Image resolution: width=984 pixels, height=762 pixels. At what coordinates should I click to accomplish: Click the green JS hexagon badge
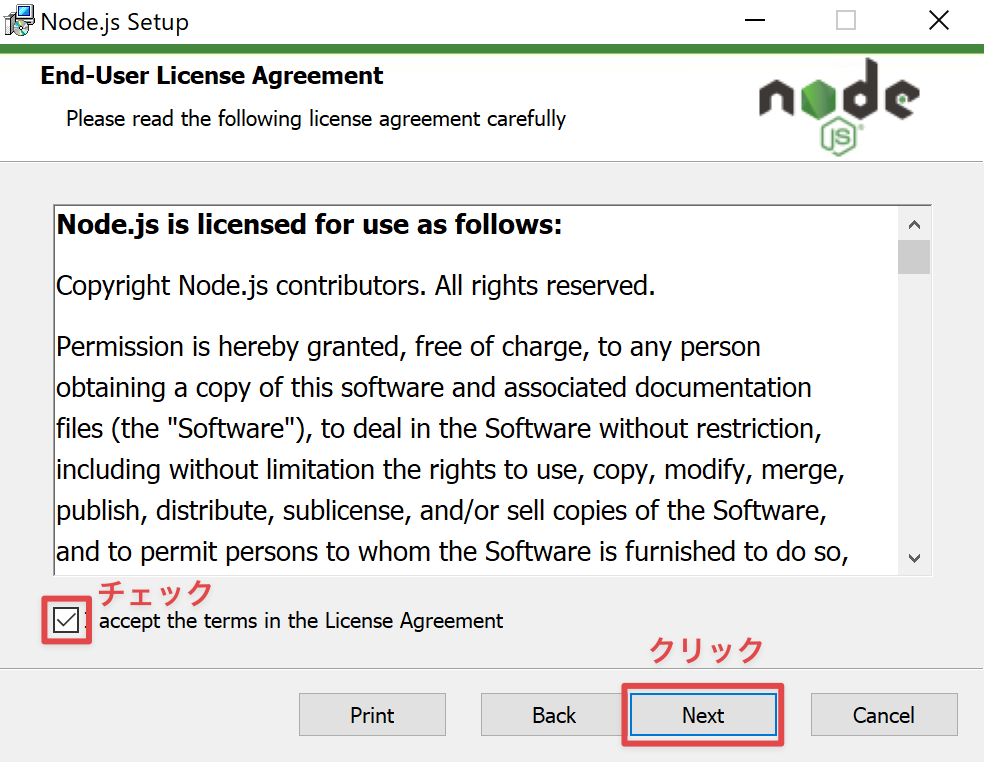pos(839,136)
